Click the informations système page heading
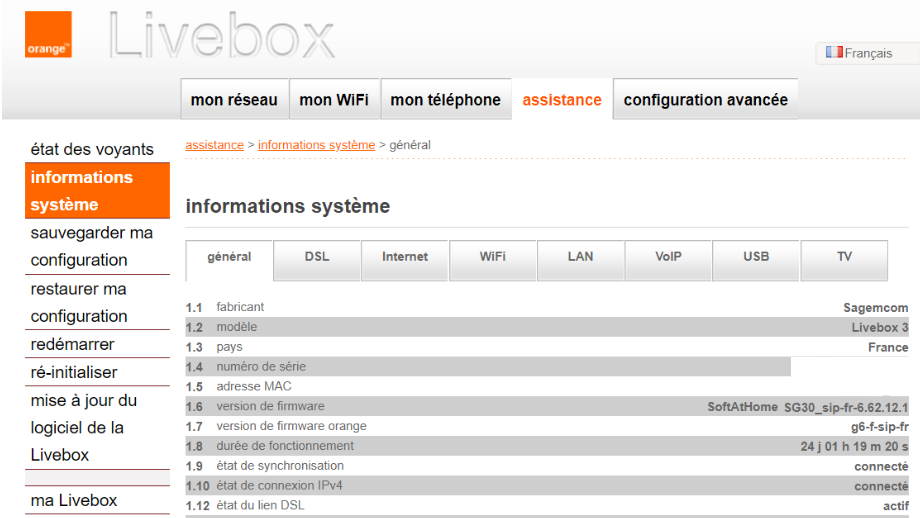 click(x=288, y=206)
